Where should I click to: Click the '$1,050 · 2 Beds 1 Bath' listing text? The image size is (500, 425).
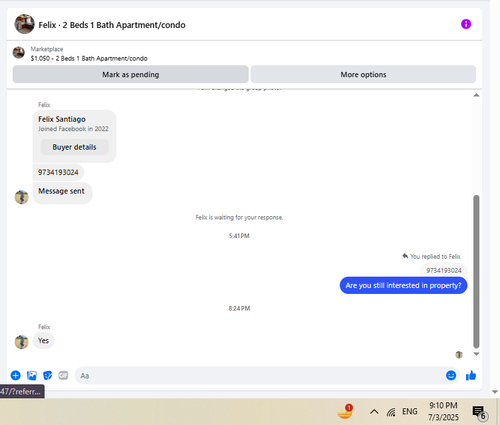(x=89, y=58)
